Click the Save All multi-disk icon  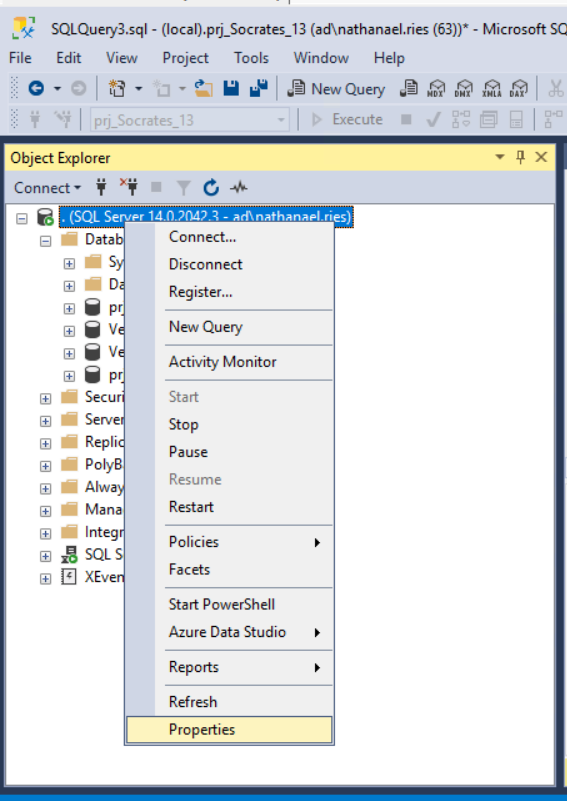coord(258,88)
